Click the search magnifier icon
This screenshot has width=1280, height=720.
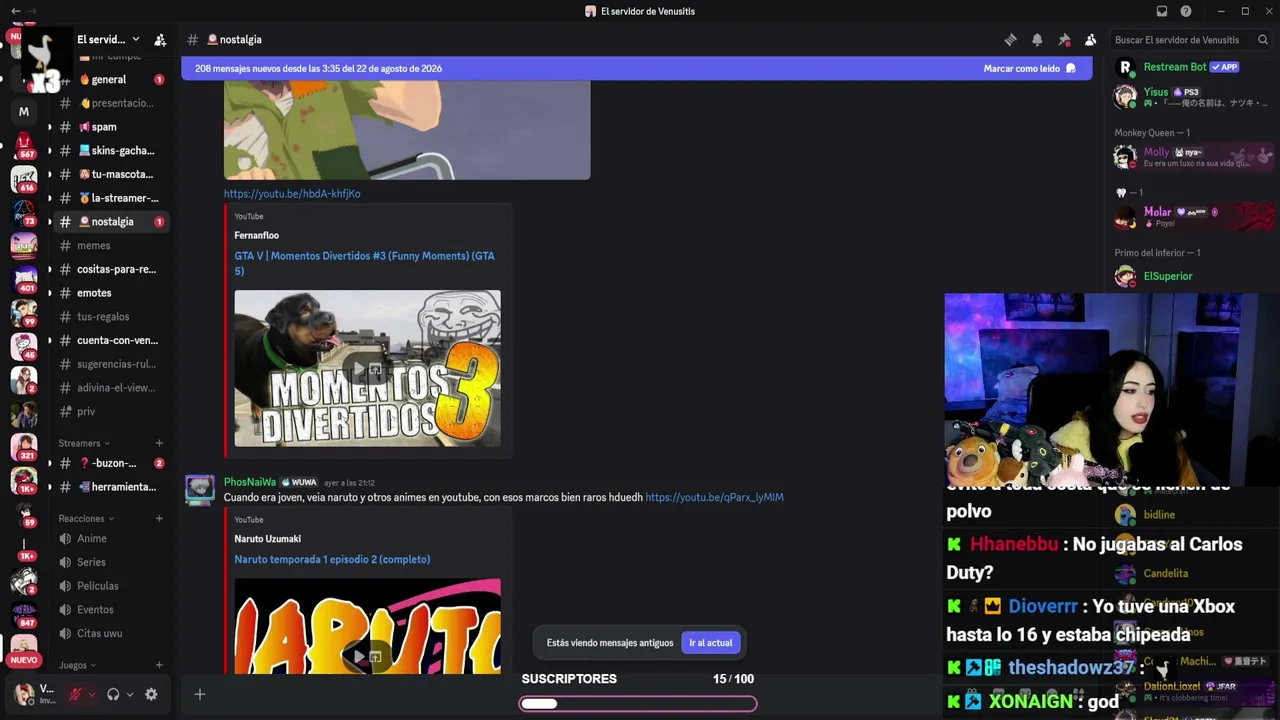[1263, 40]
